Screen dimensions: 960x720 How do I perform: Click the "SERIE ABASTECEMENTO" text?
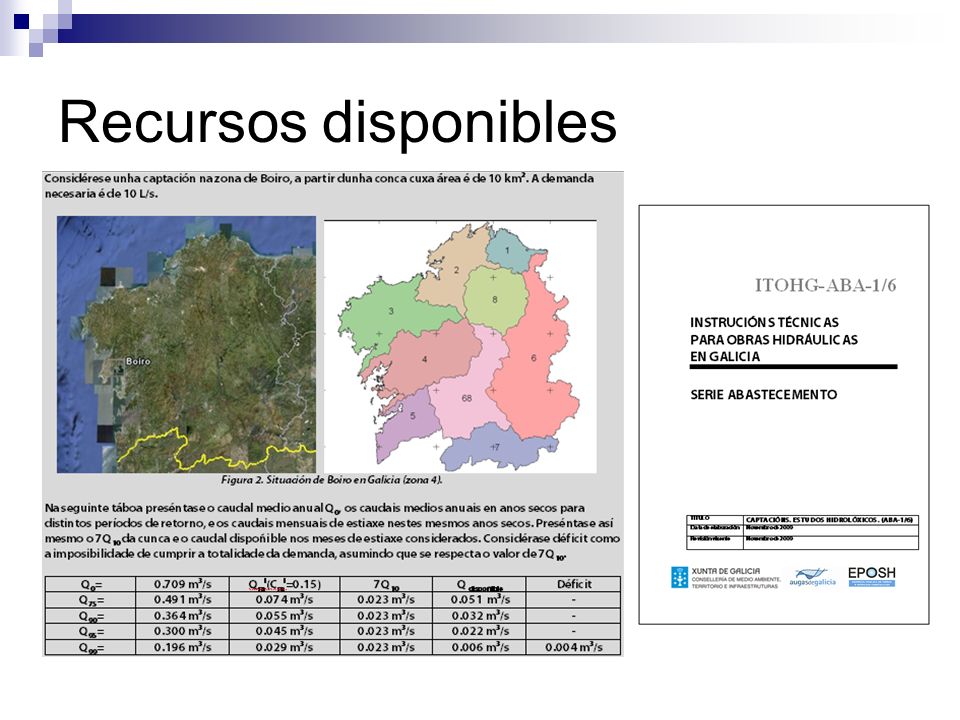tap(763, 394)
